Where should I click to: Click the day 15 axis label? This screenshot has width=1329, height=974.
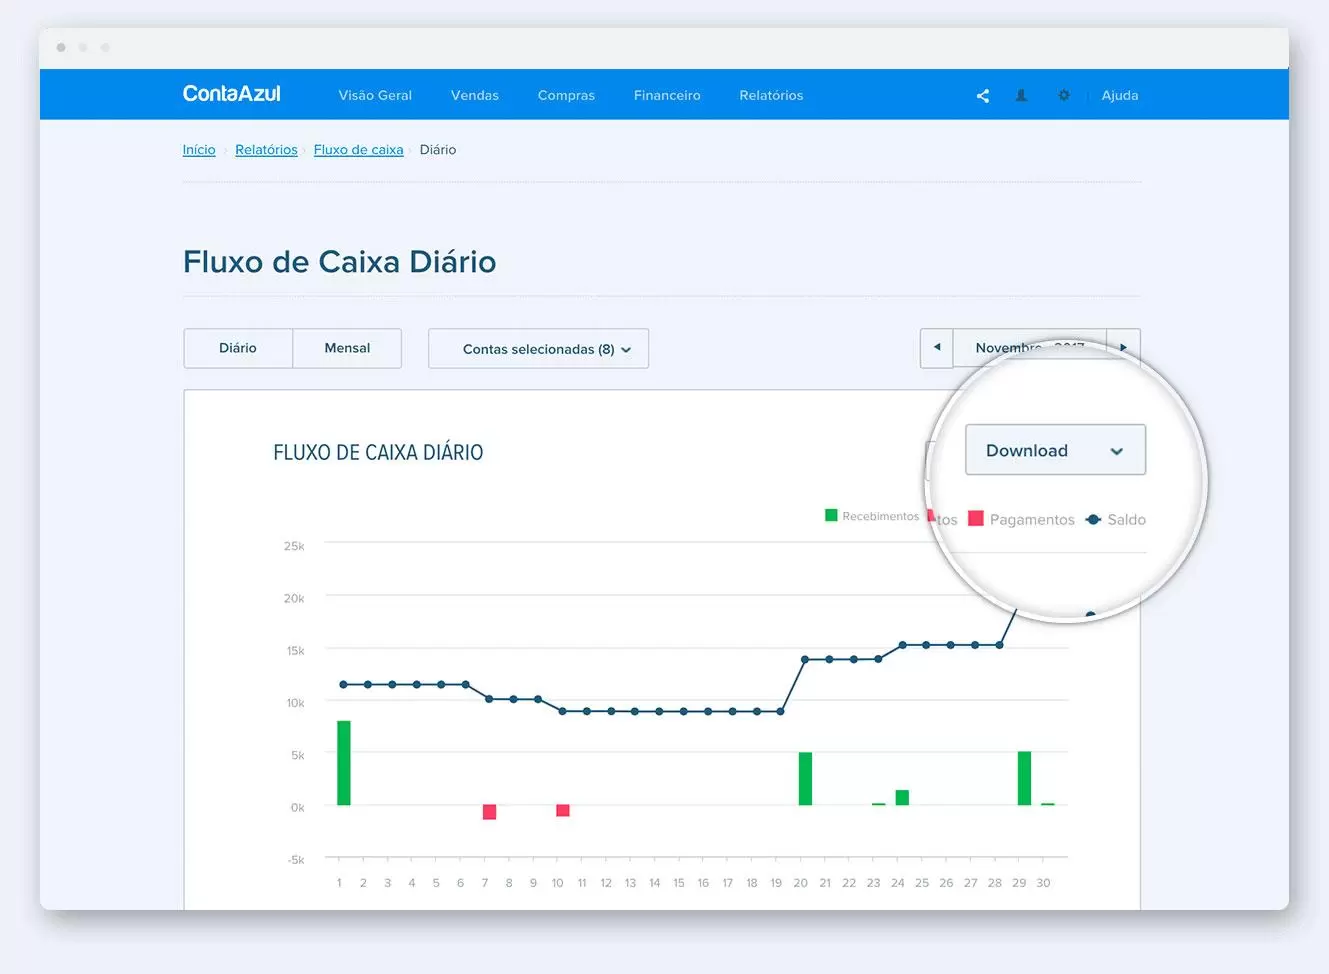[x=679, y=883]
